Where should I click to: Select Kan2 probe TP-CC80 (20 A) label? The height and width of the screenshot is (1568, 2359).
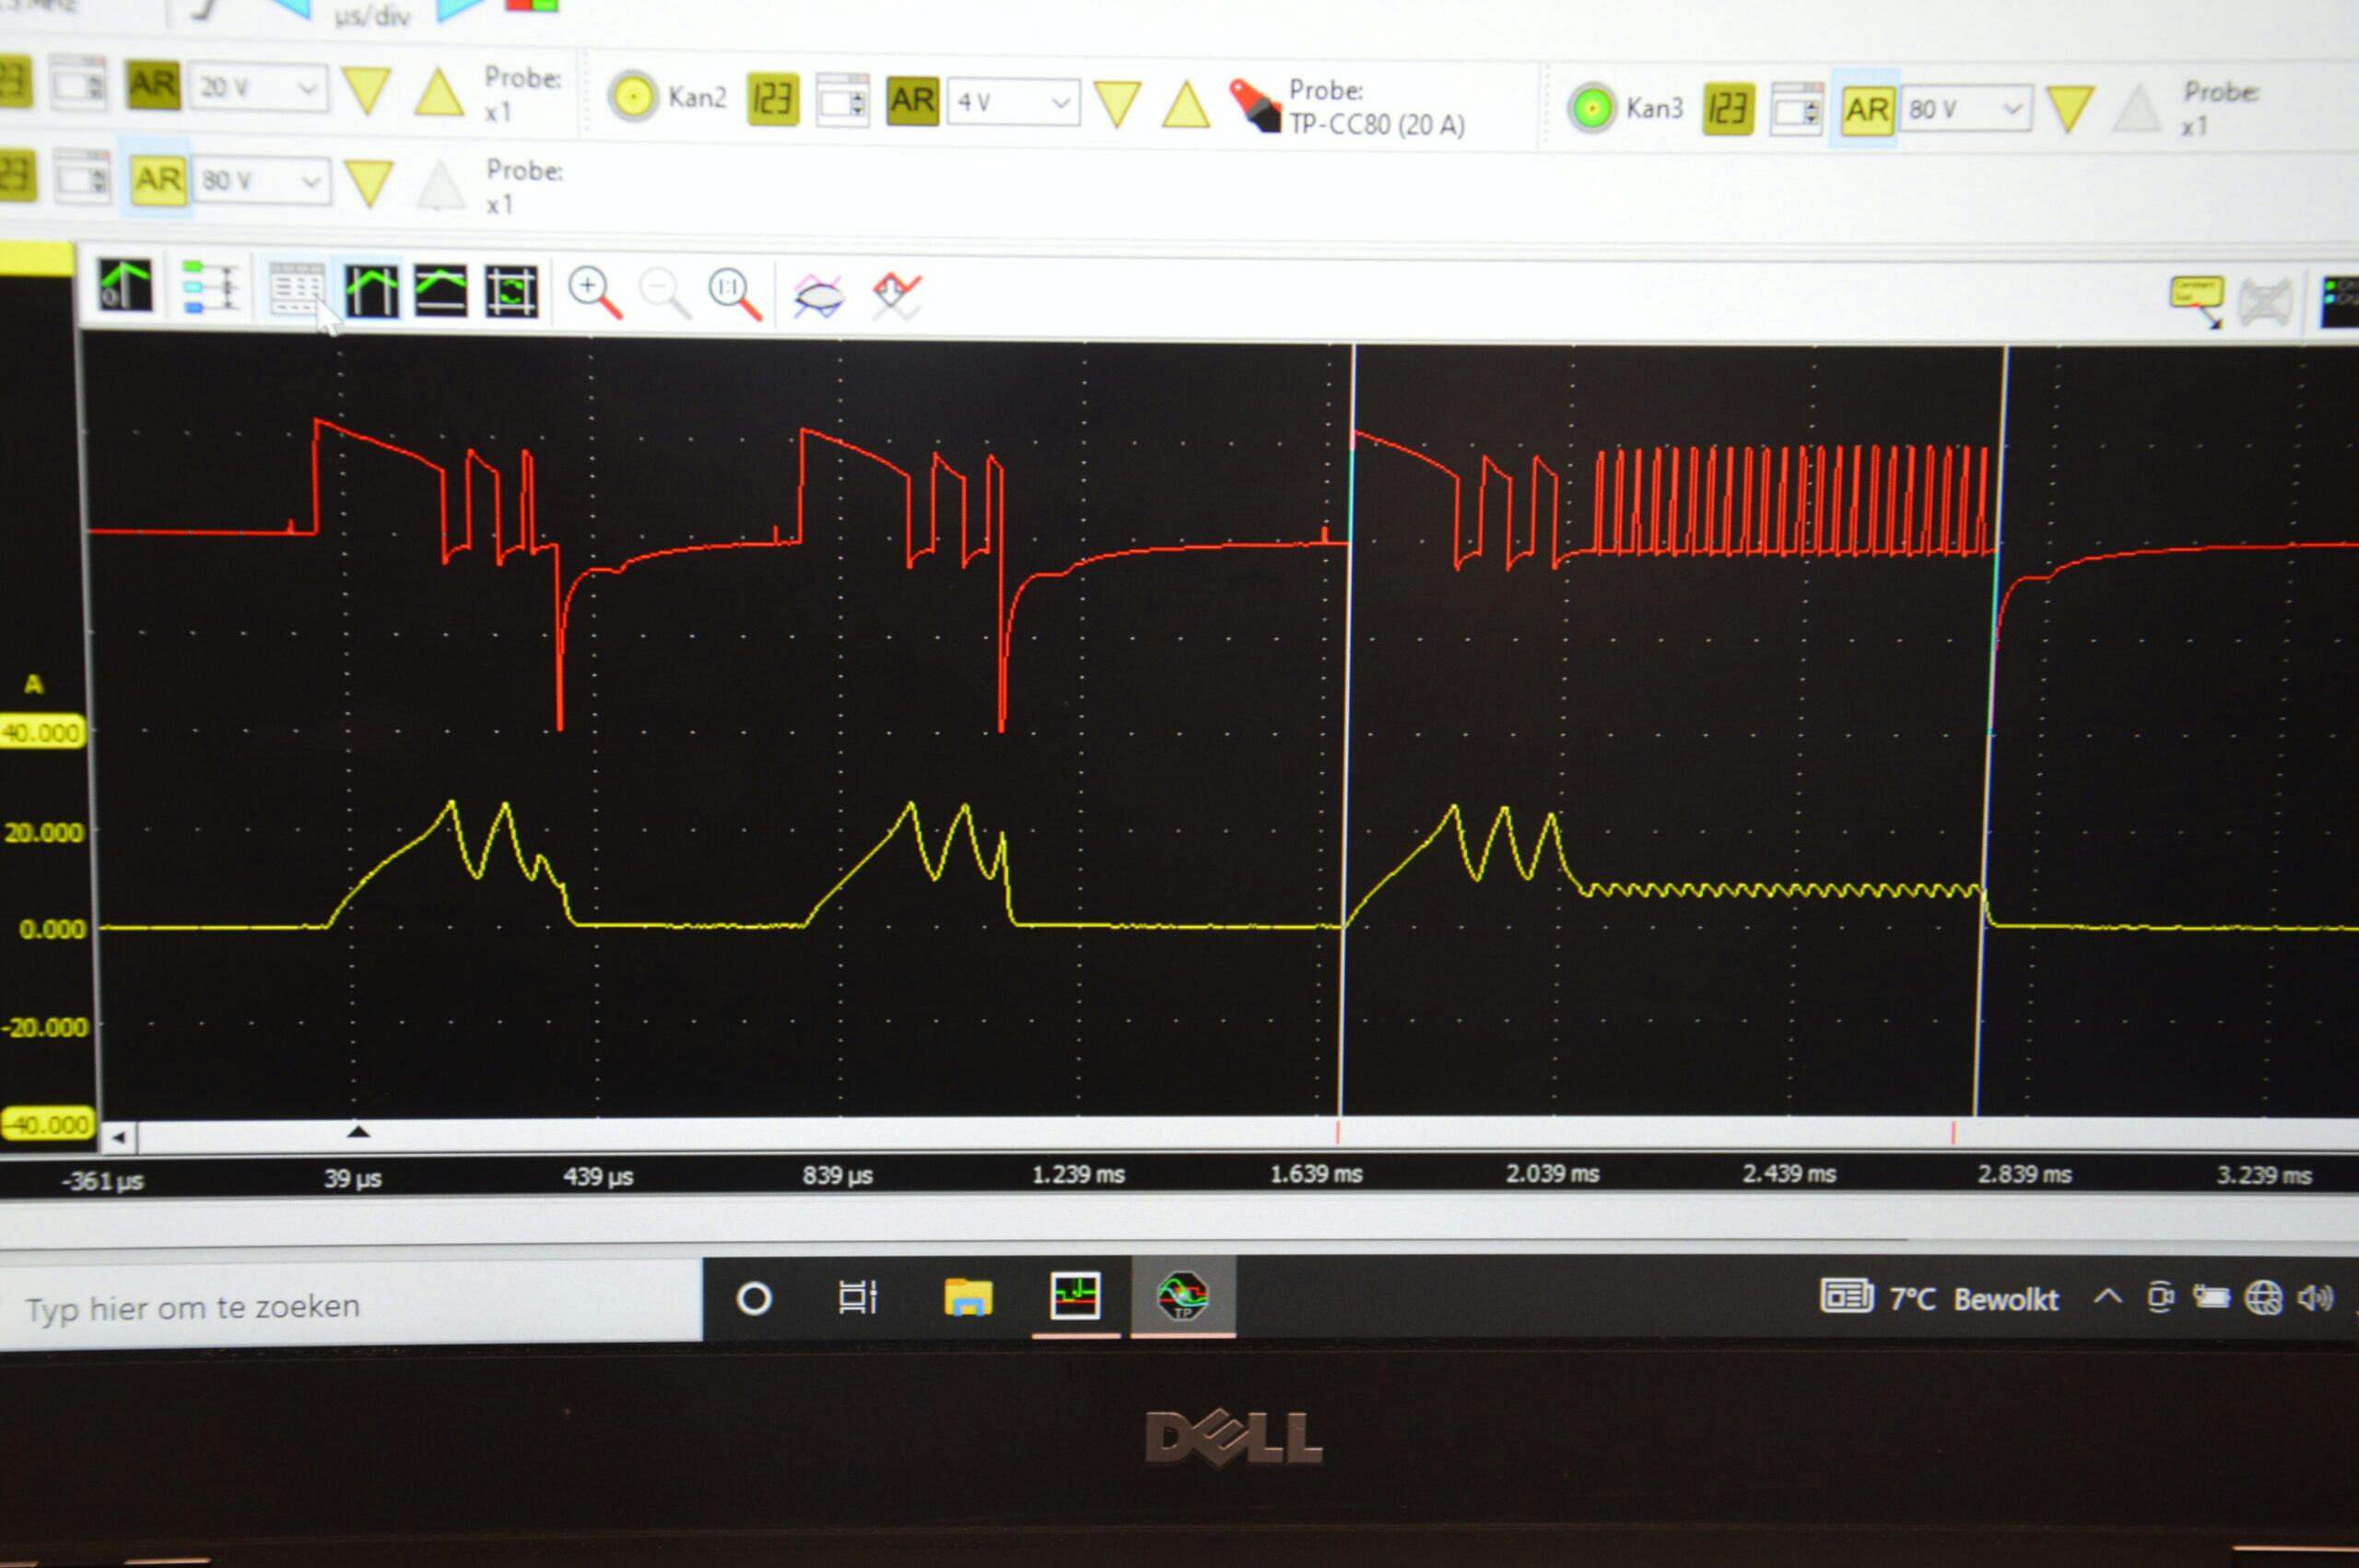1377,124
